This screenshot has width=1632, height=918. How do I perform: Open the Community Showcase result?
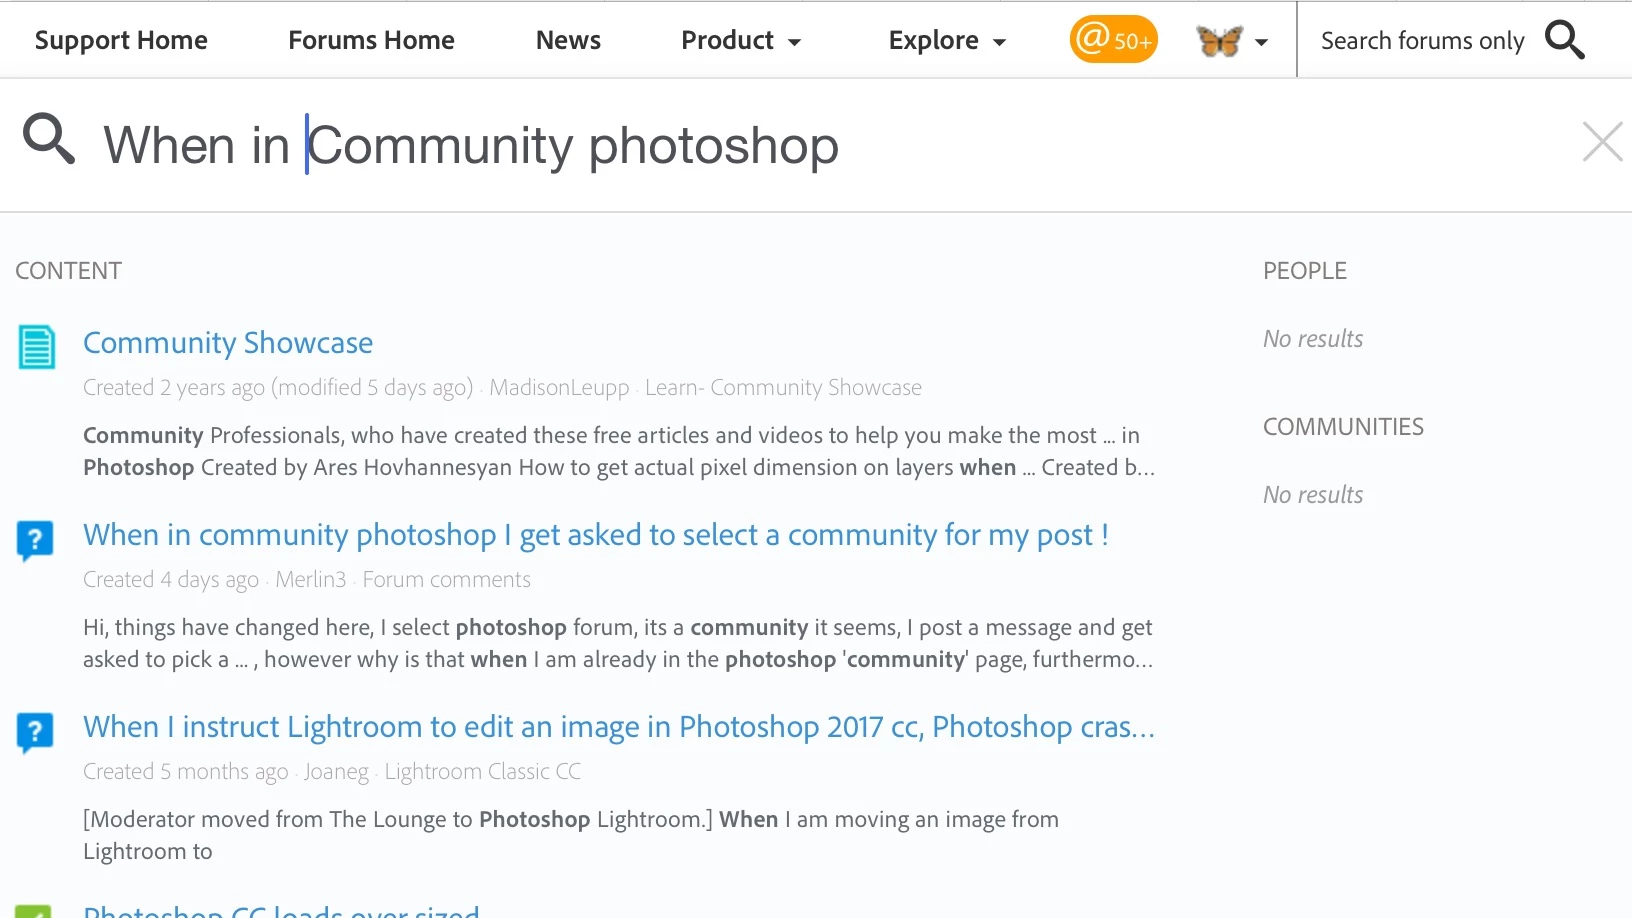pyautogui.click(x=228, y=343)
